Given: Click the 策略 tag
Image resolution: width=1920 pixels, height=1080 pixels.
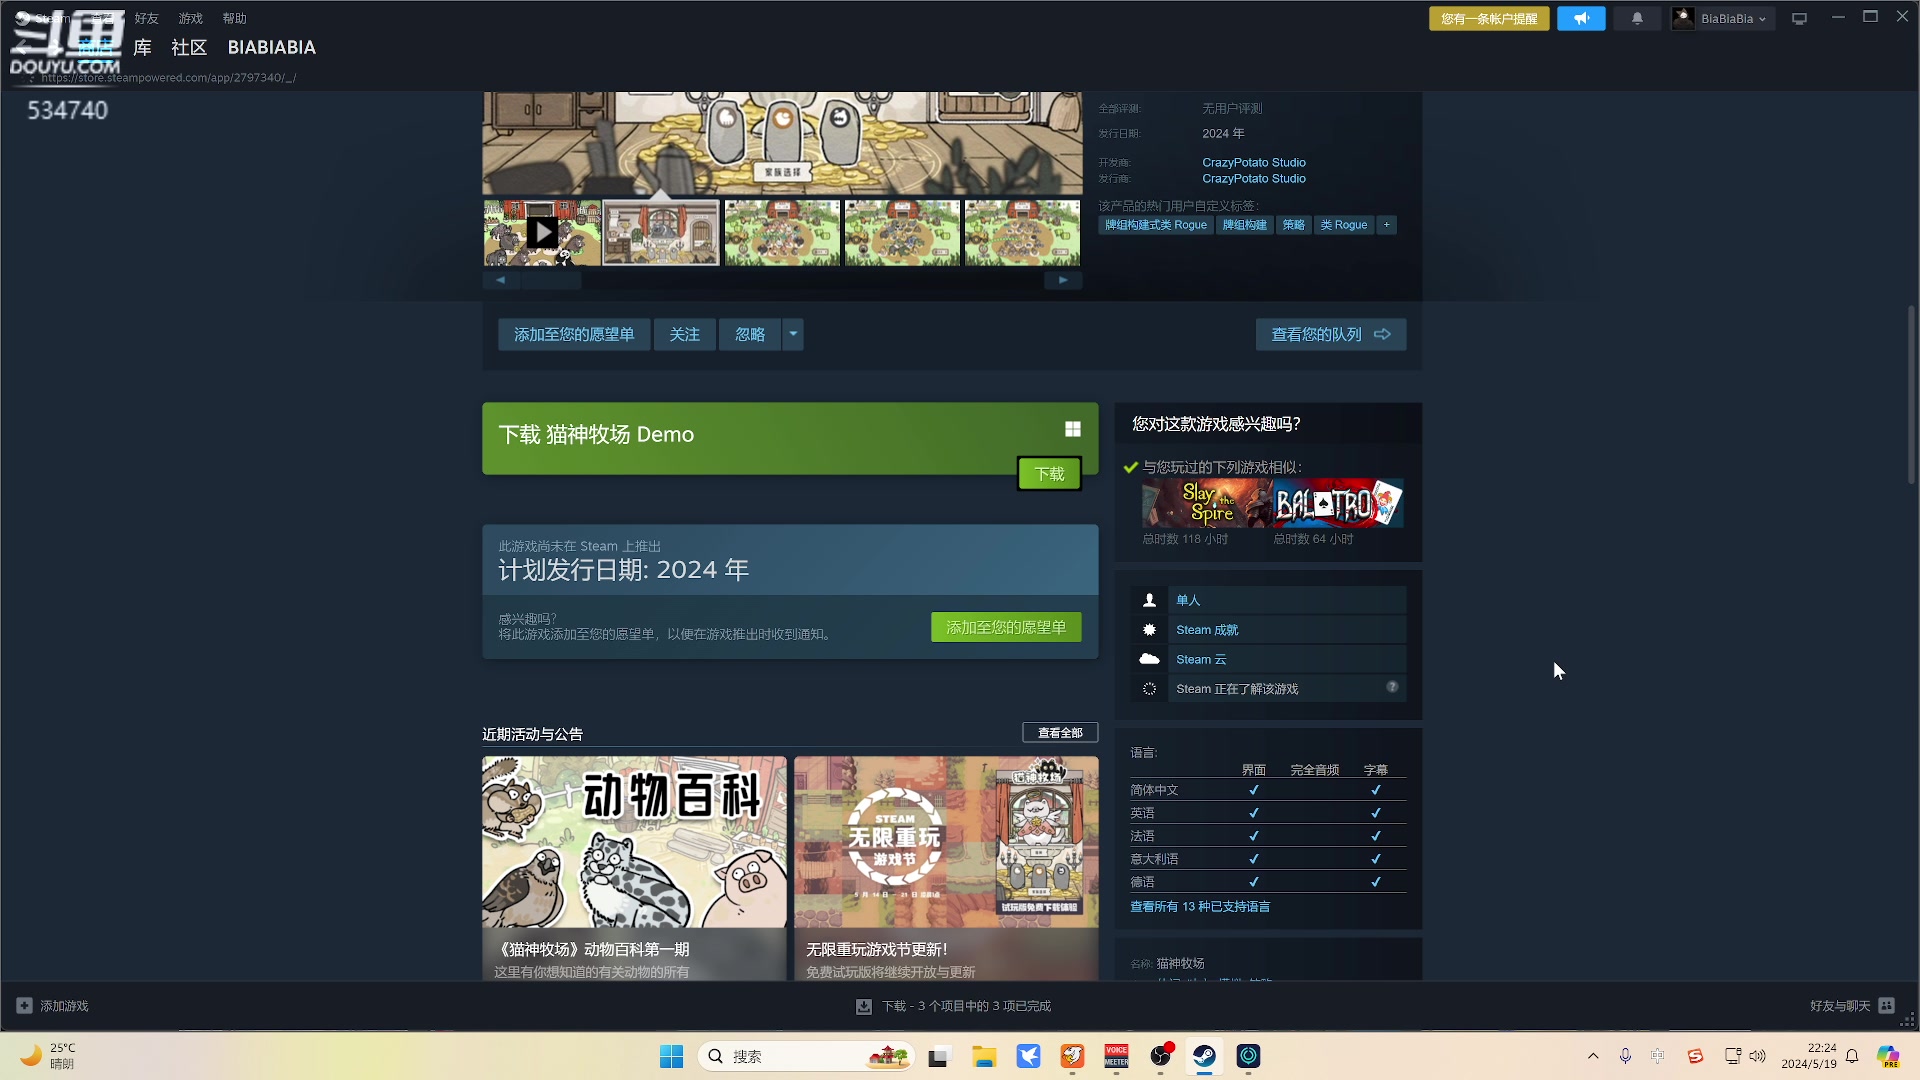Looking at the screenshot, I should coord(1294,225).
